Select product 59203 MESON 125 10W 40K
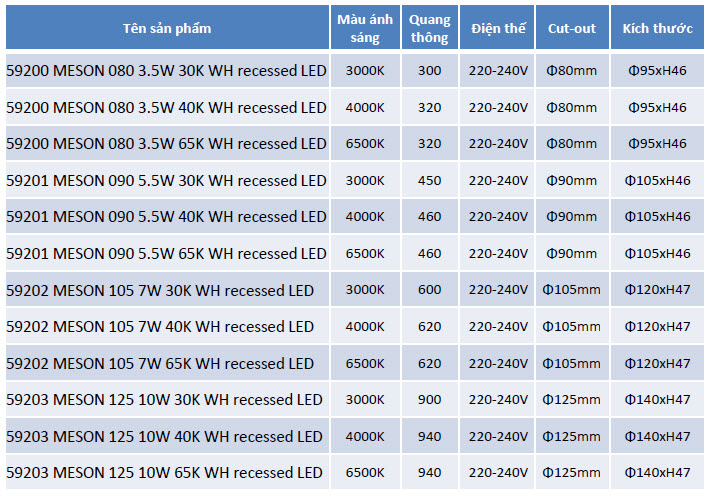The image size is (719, 500). pyautogui.click(x=164, y=436)
